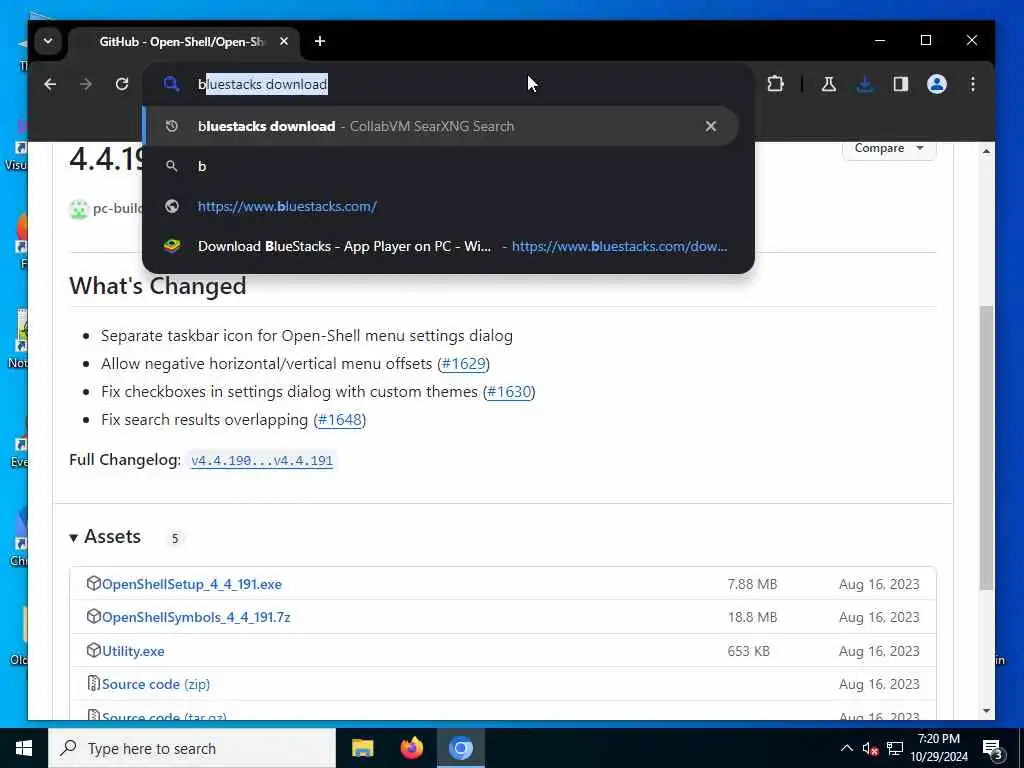The width and height of the screenshot is (1024, 768).
Task: Show hidden system tray icons
Action: (846, 748)
